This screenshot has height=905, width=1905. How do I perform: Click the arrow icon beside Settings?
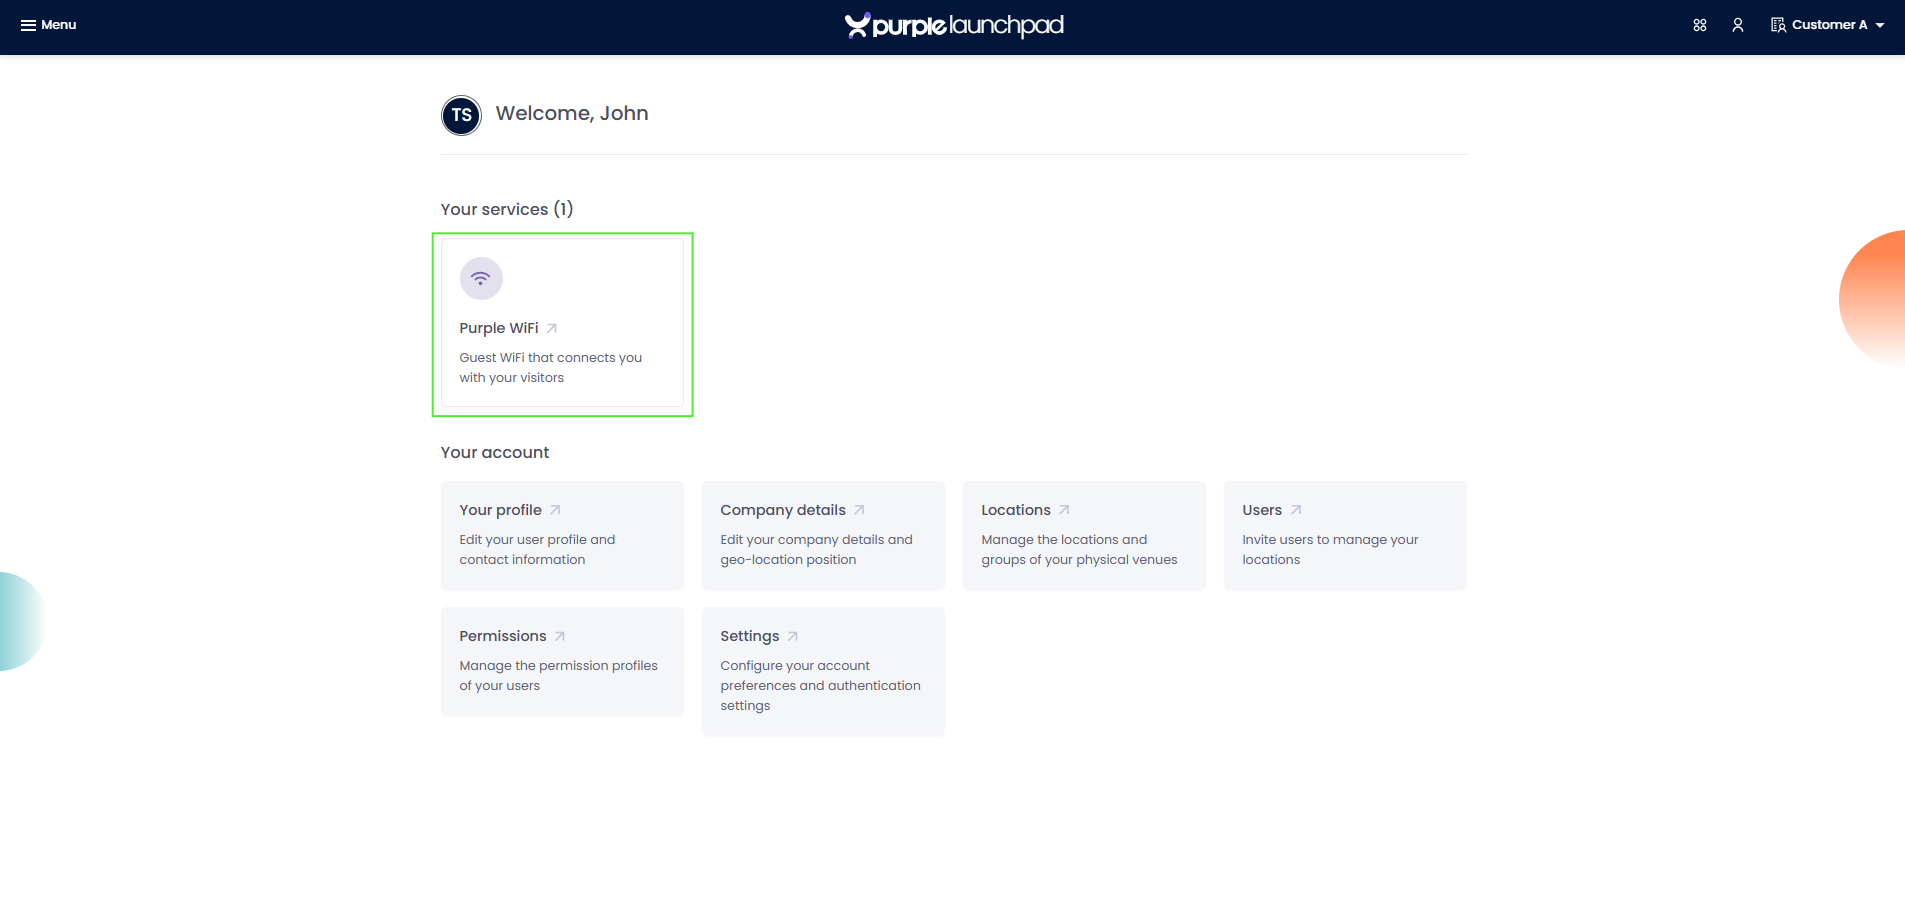[x=793, y=636]
